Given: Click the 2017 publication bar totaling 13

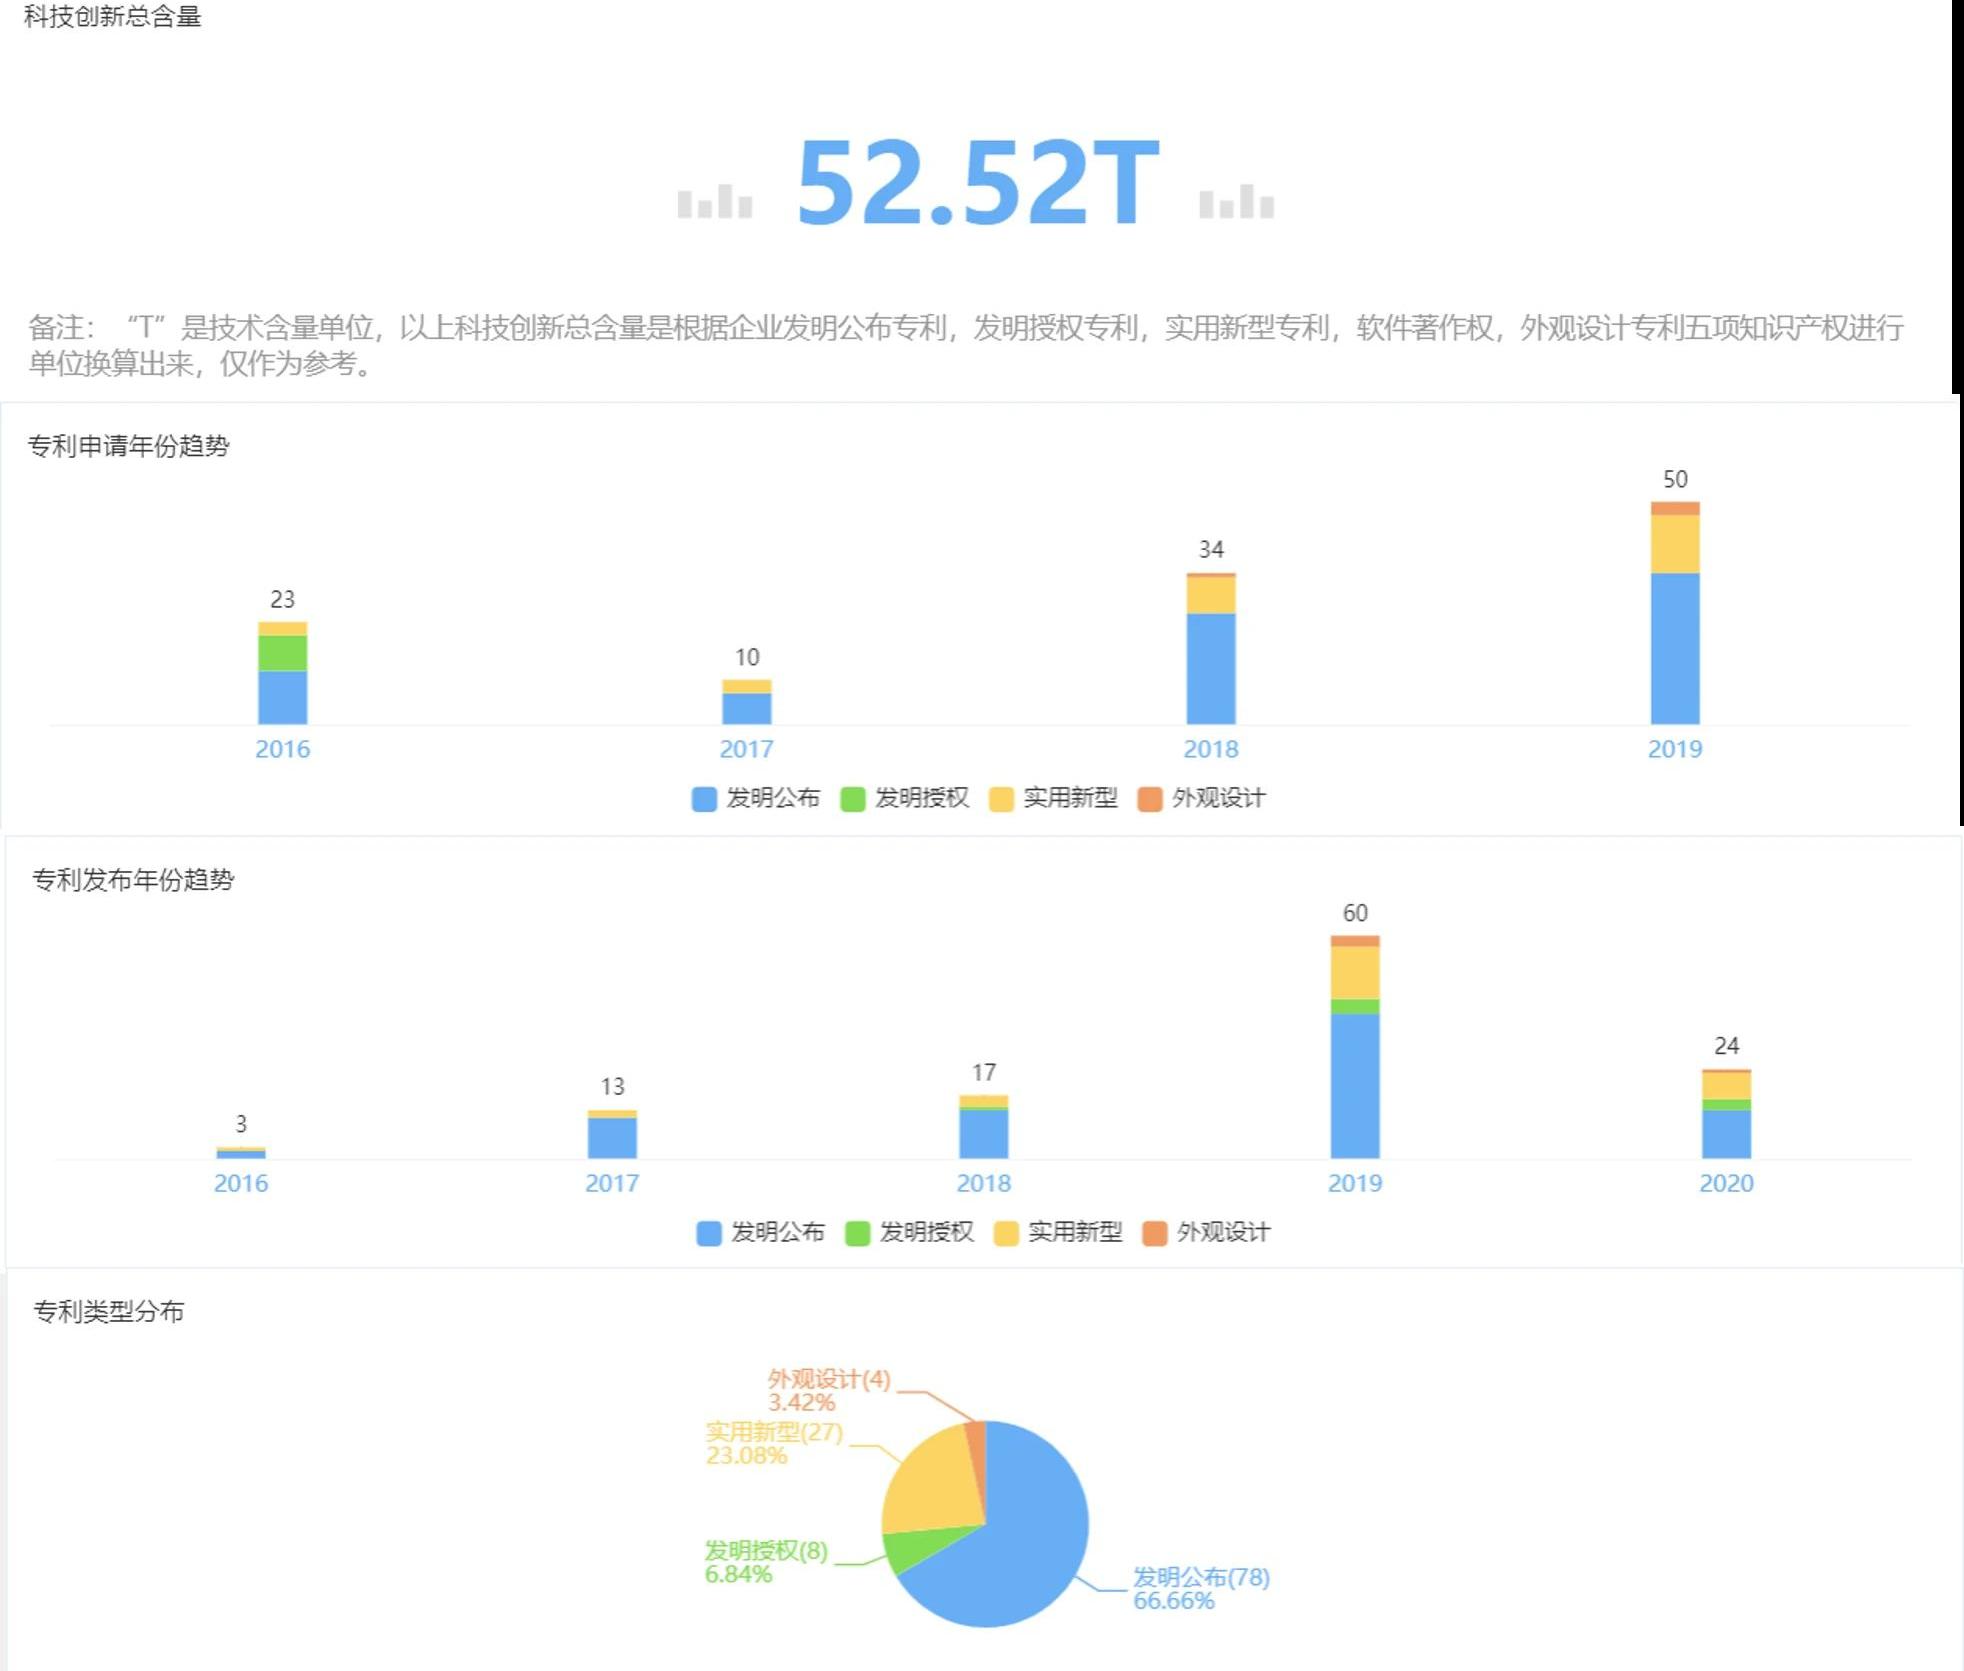Looking at the screenshot, I should 612,1137.
